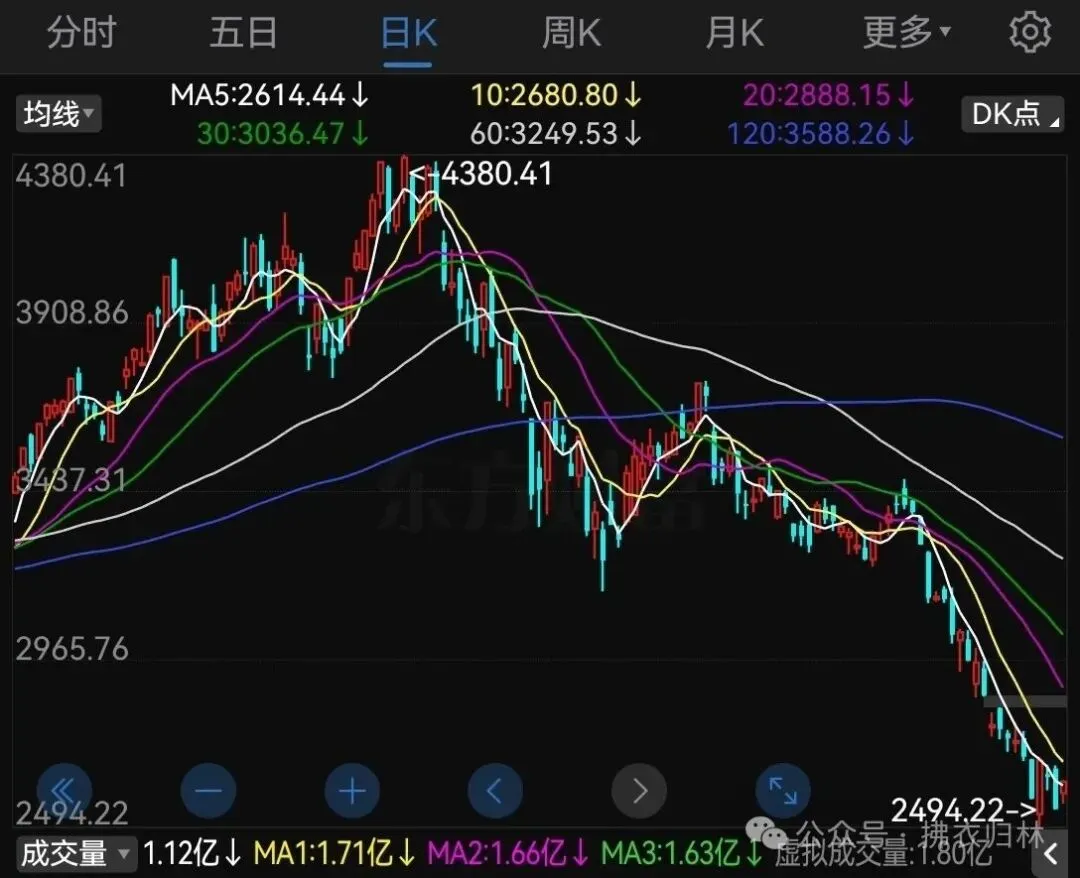The image size is (1080, 878).
Task: Click the MA5:2614.44 value
Action: click(x=269, y=95)
